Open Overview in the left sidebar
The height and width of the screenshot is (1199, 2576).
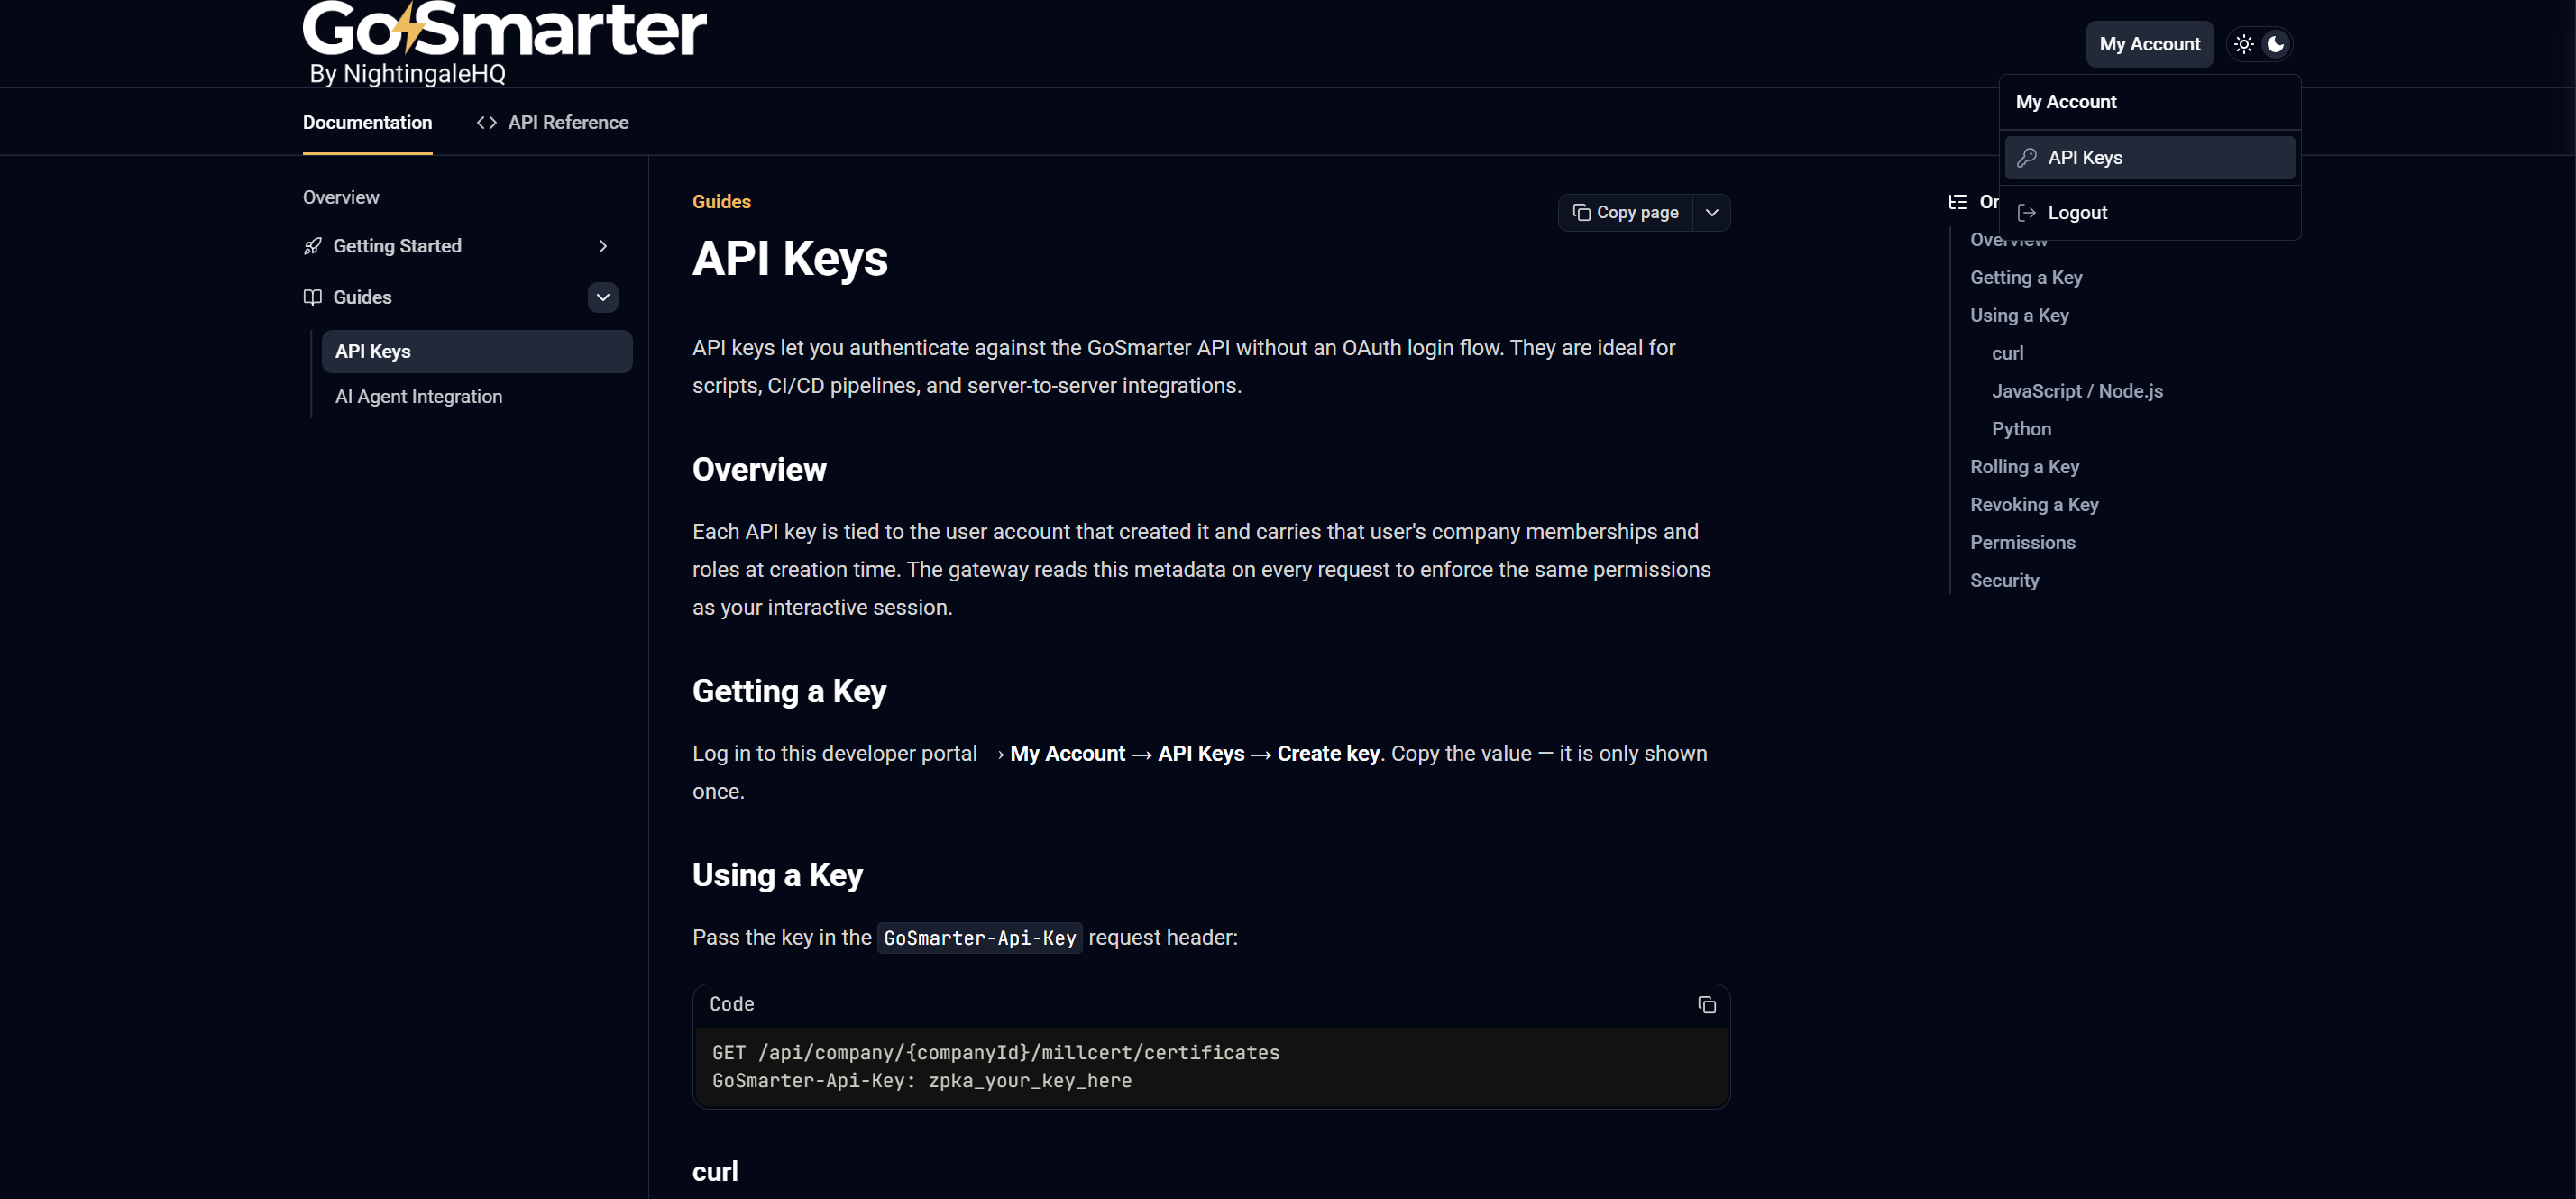pos(341,198)
